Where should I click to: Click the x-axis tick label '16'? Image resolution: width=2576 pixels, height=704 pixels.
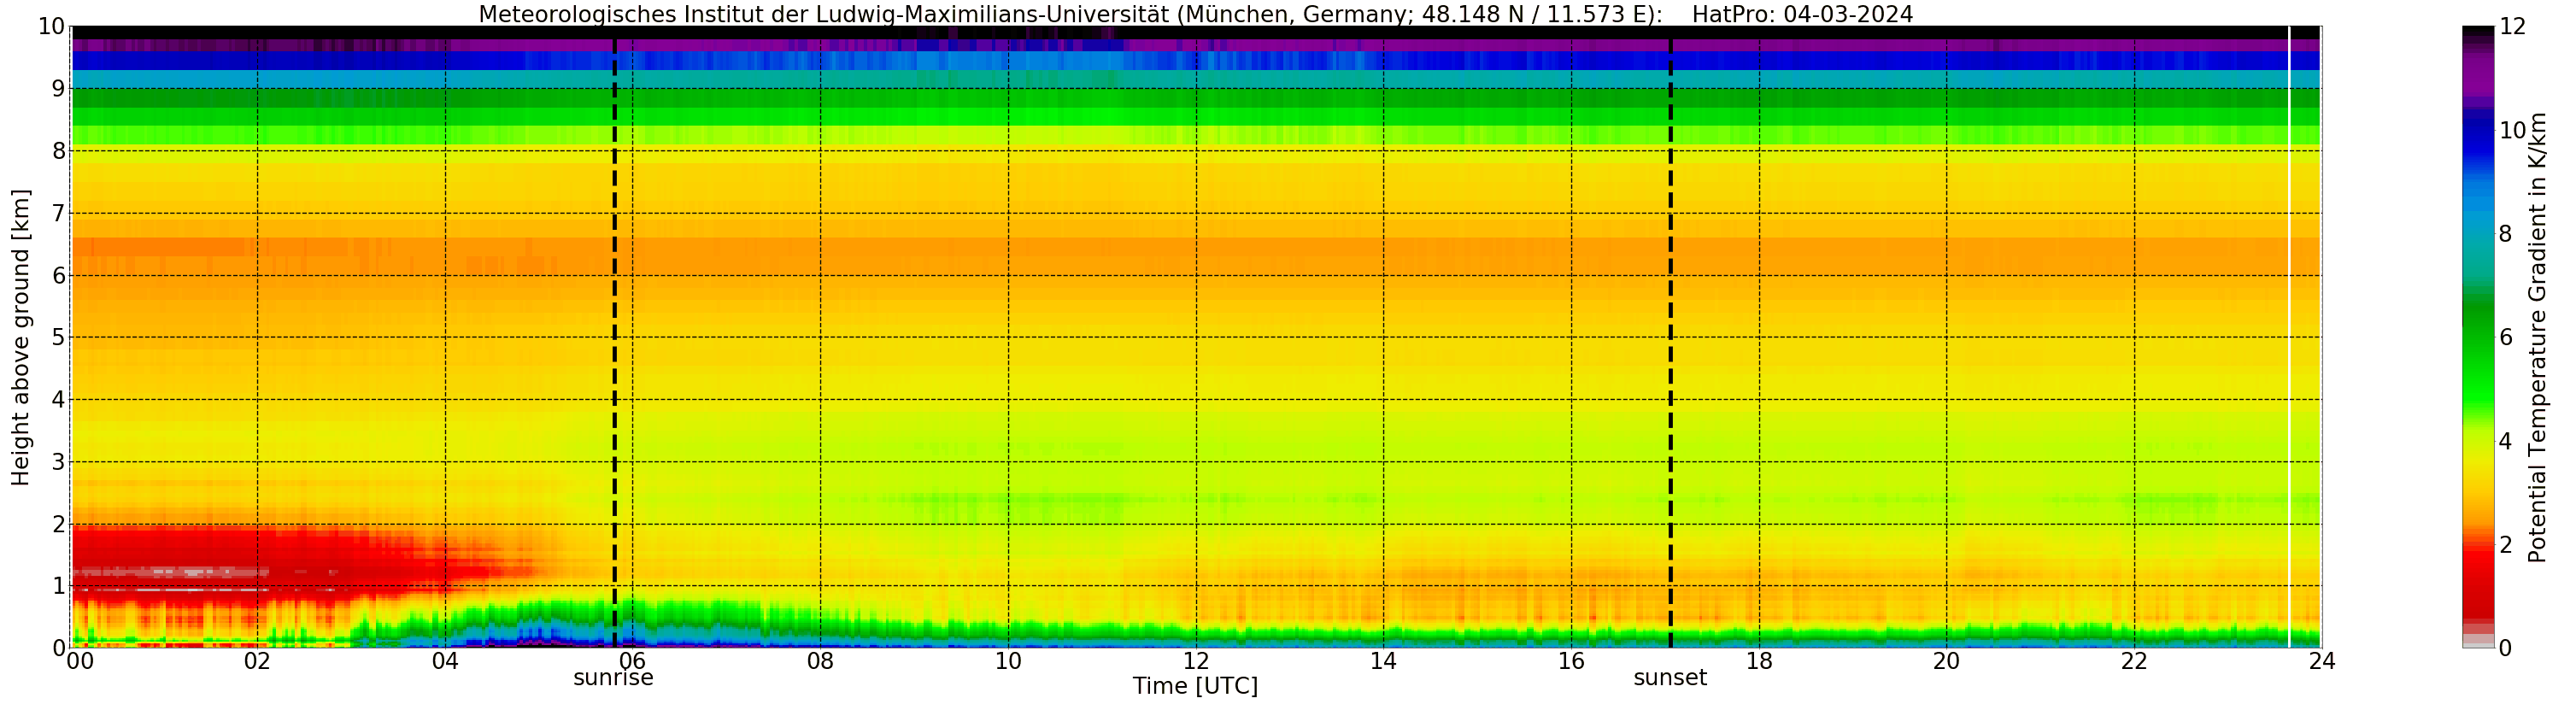[1571, 661]
